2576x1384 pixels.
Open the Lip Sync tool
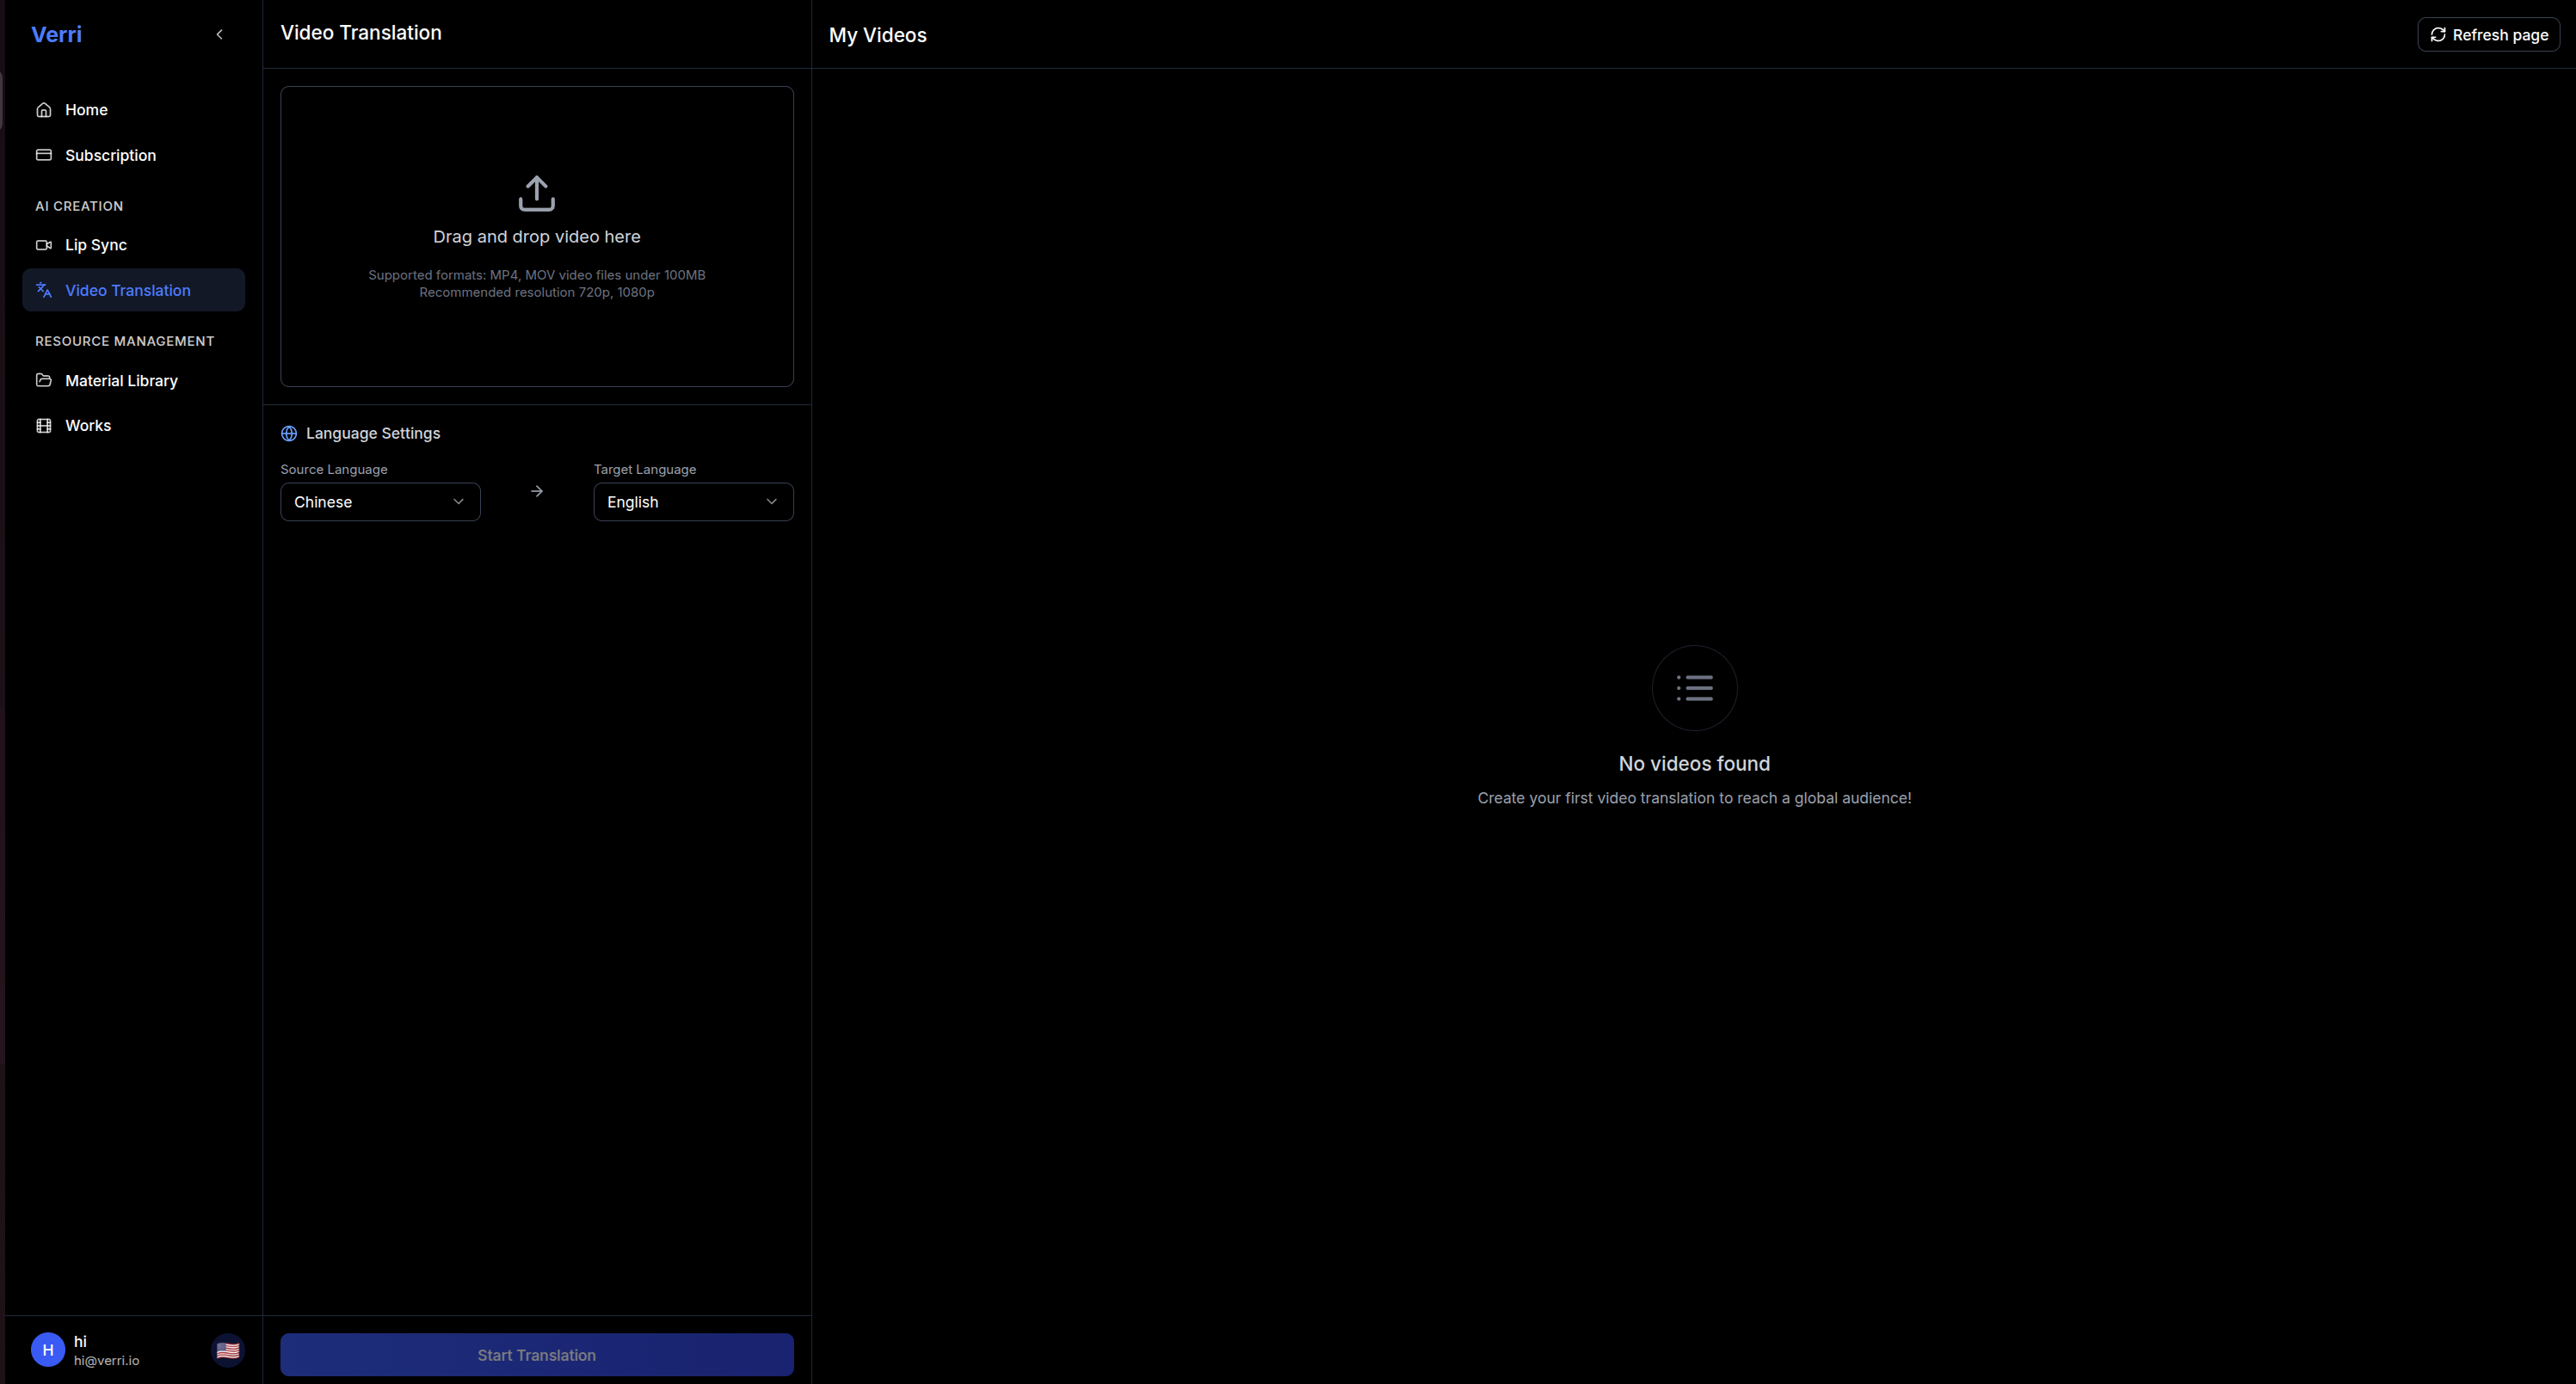[96, 245]
